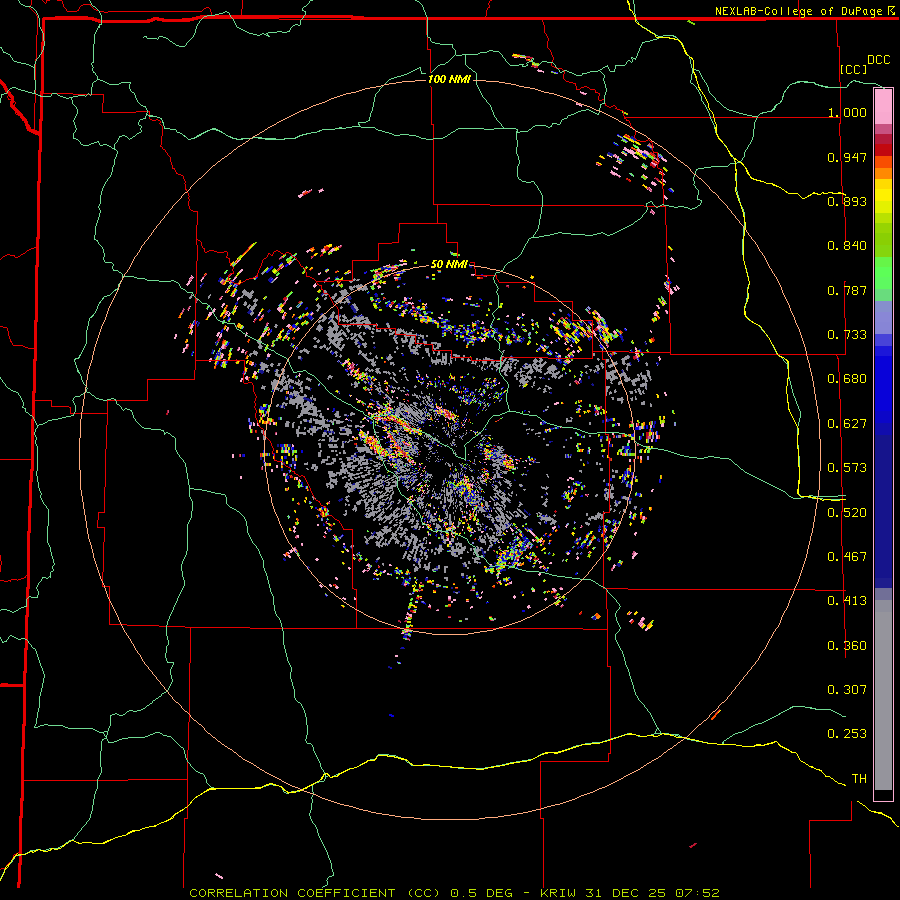The width and height of the screenshot is (900, 900).
Task: Click the 0.573 legend value
Action: coord(847,468)
